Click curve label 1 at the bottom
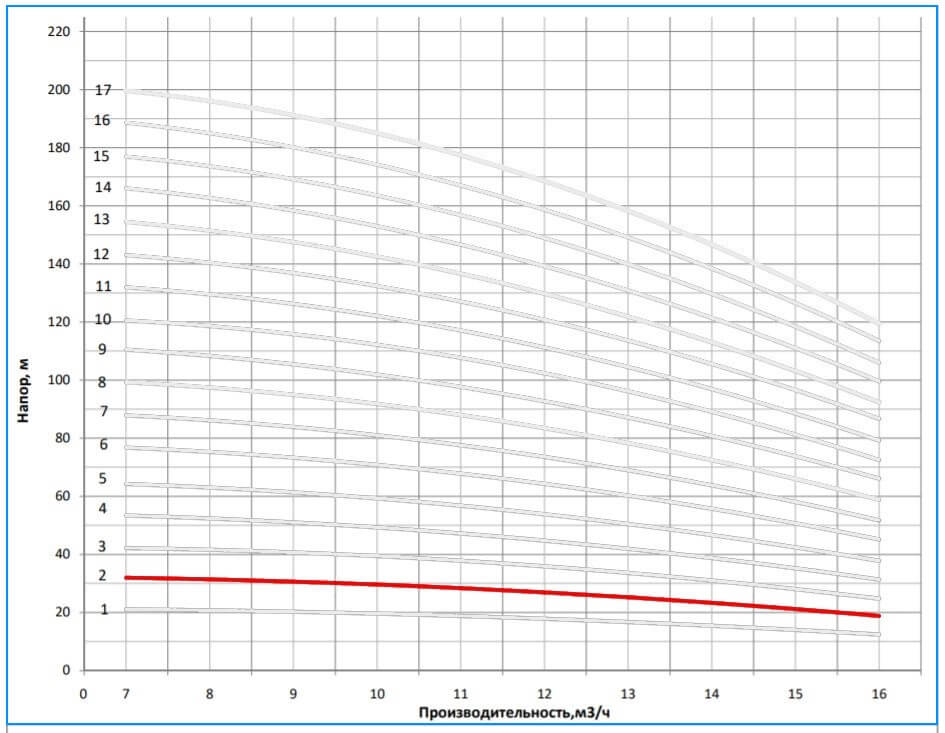Screen dimensions: 945x733 coord(104,610)
